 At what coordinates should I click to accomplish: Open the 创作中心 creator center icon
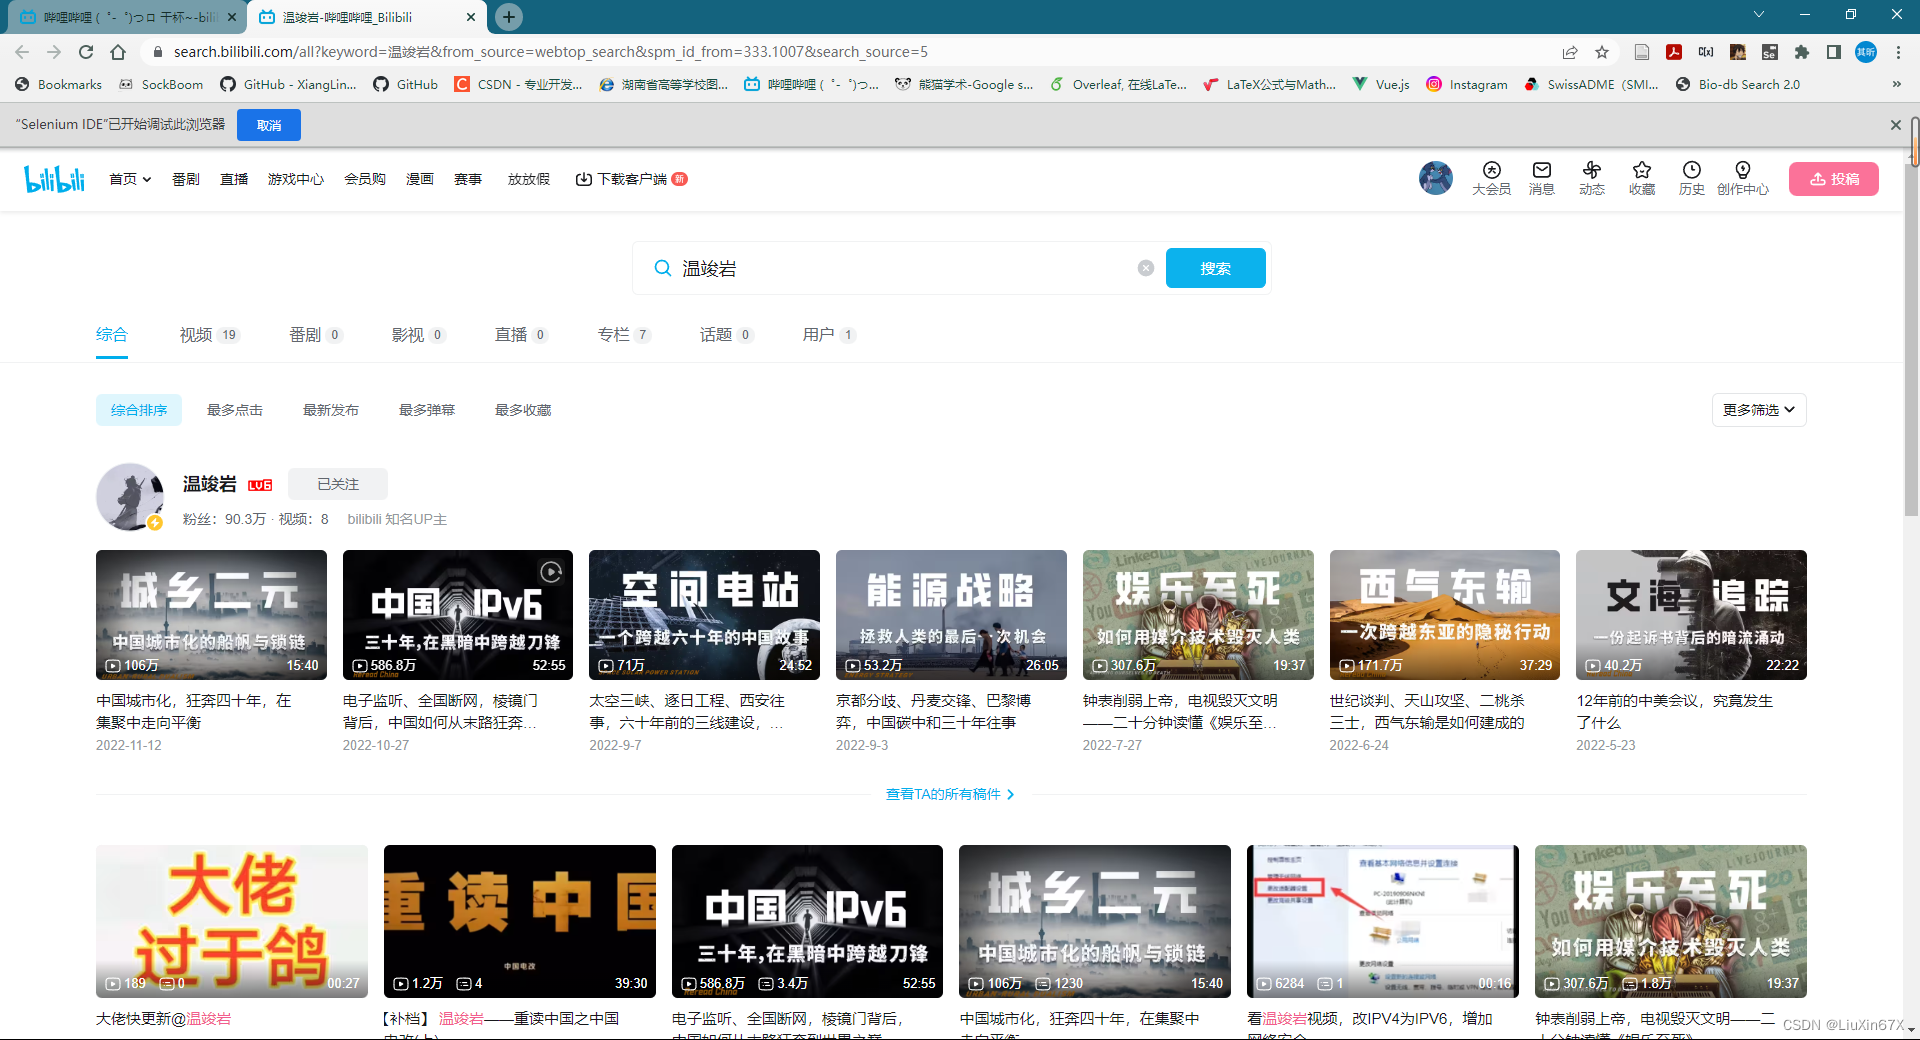pyautogui.click(x=1743, y=178)
